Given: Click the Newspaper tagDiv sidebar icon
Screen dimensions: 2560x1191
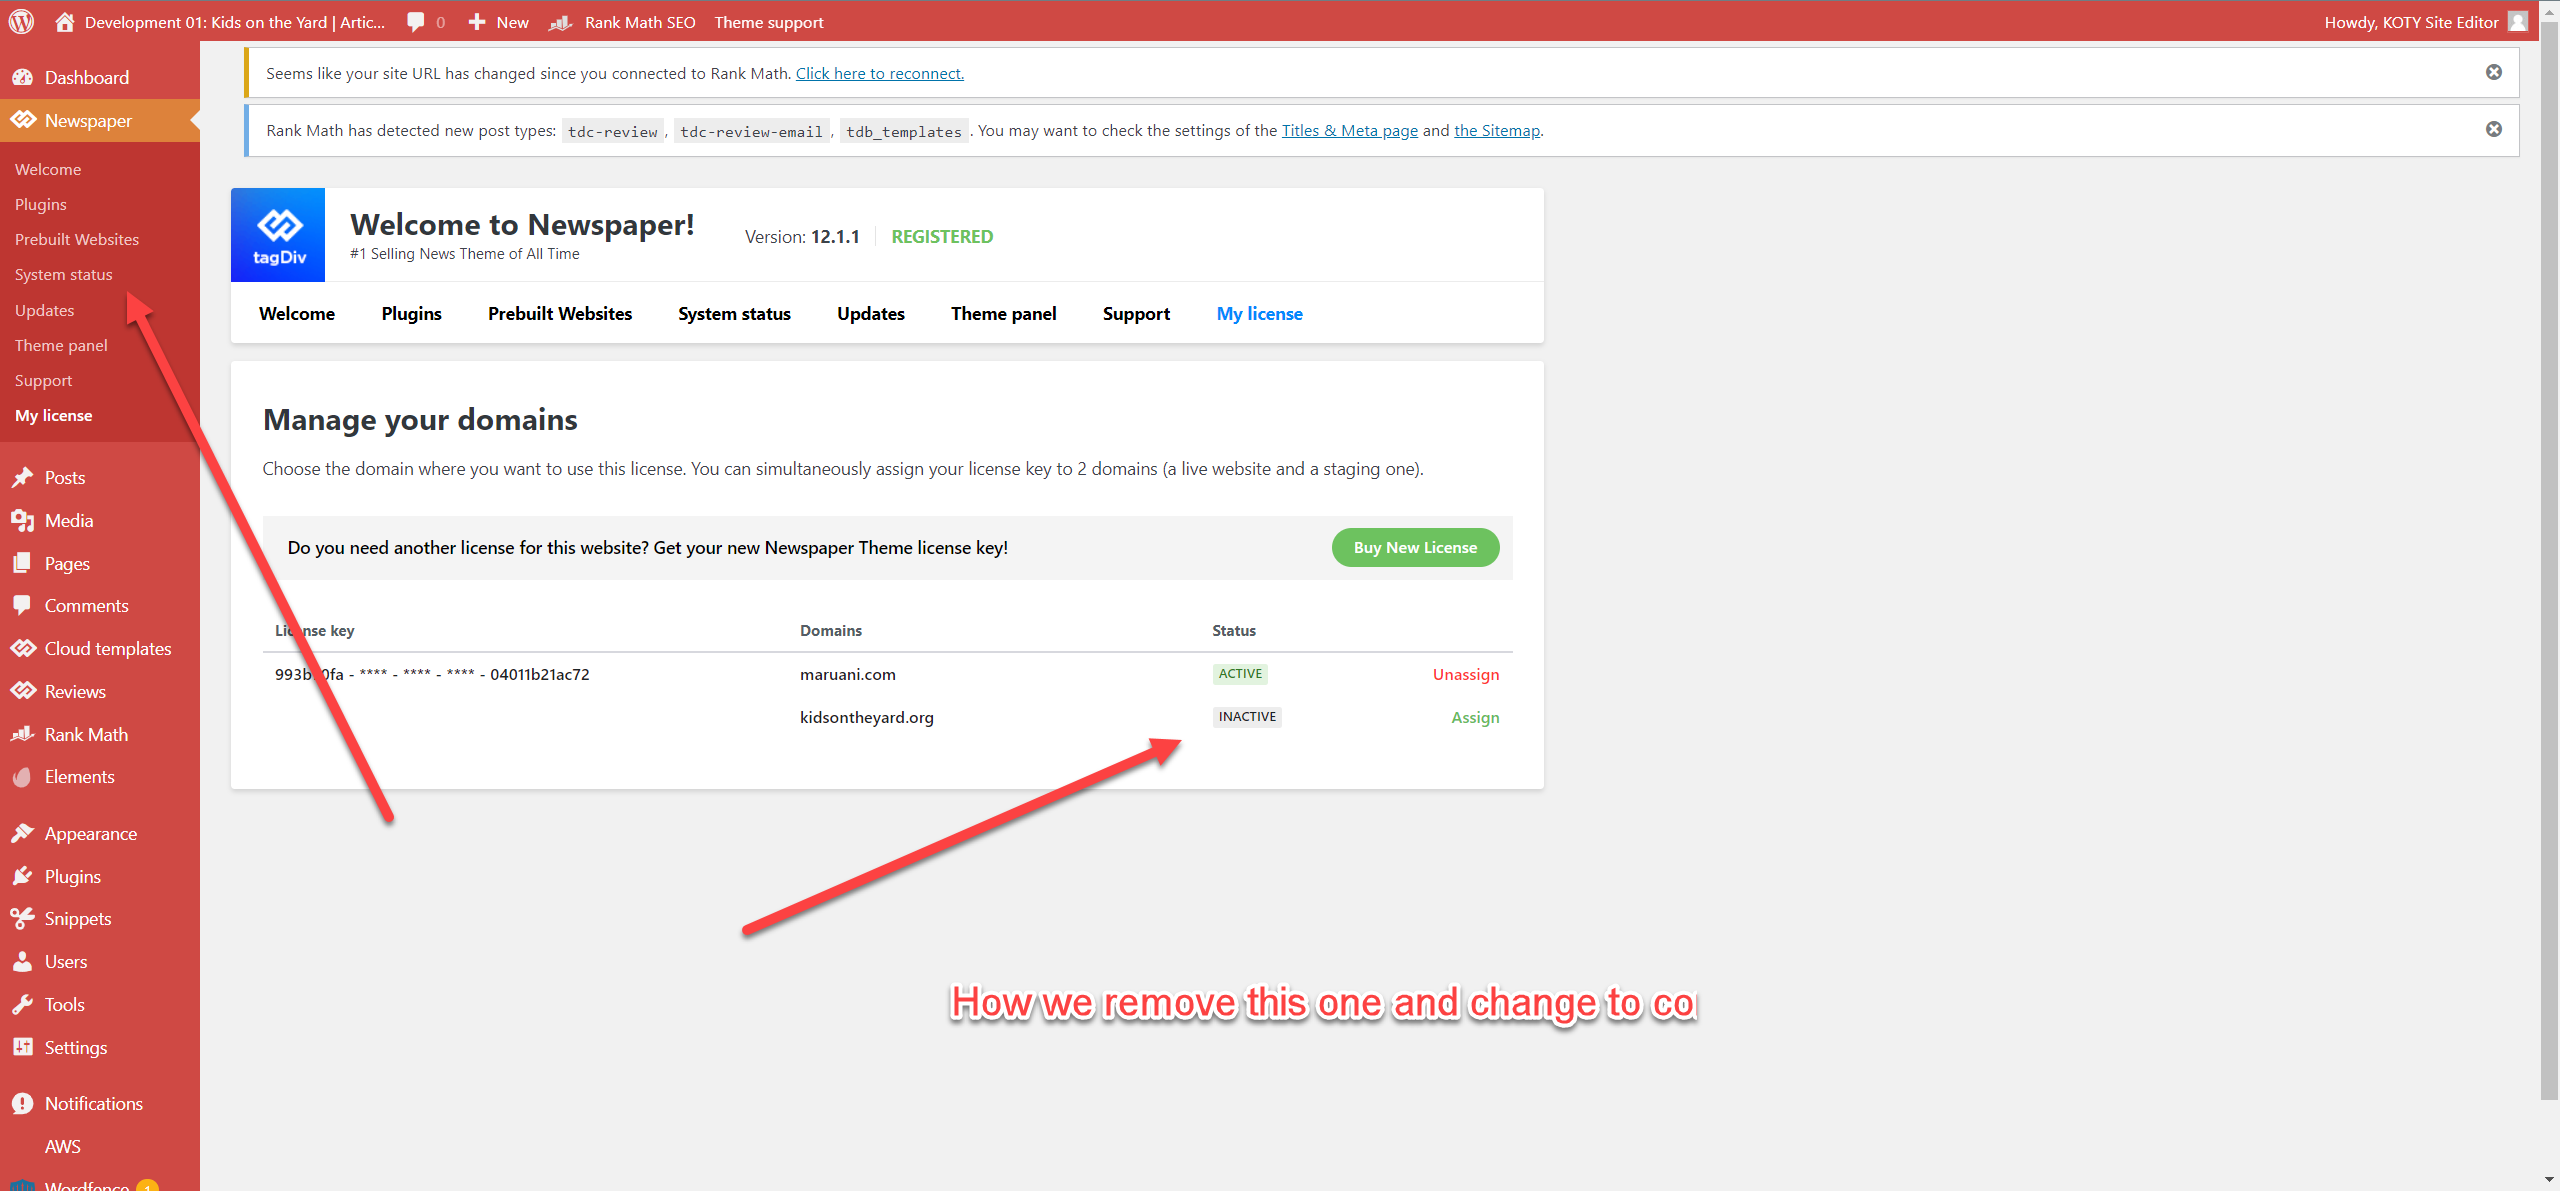Looking at the screenshot, I should pos(23,120).
